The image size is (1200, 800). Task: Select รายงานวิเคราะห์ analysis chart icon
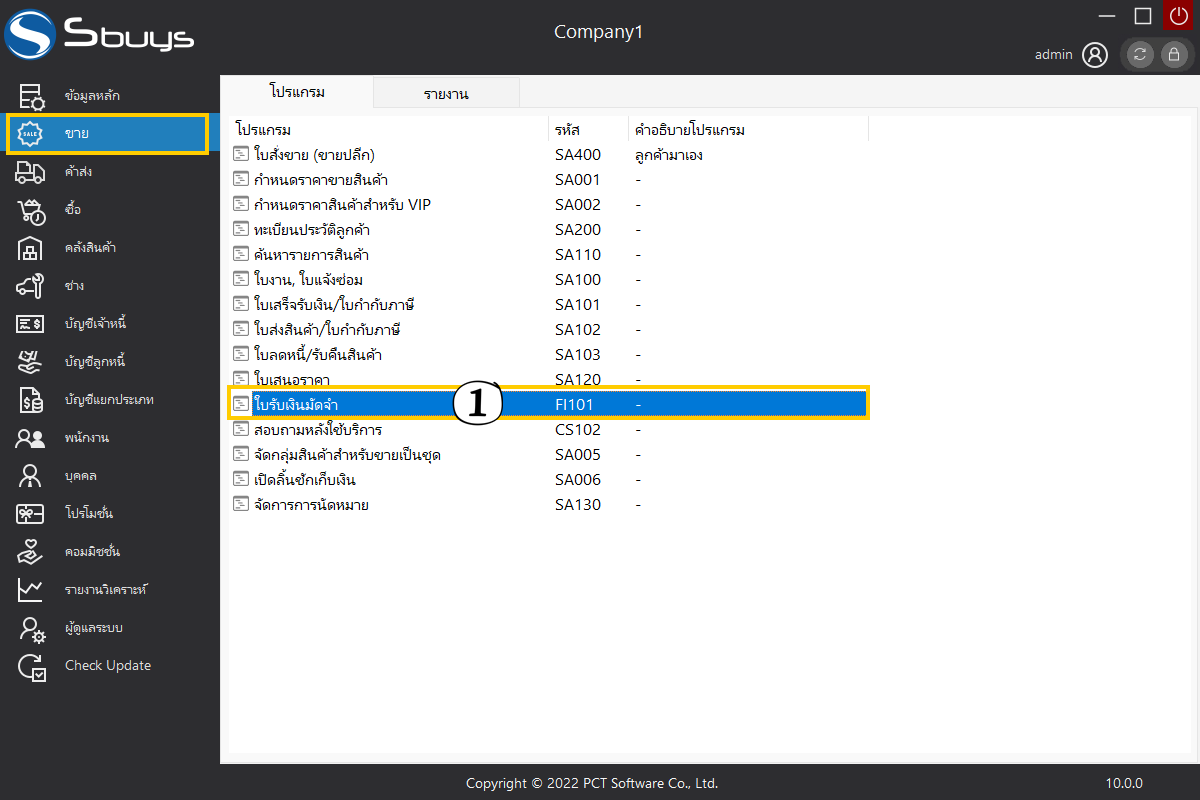[31, 590]
